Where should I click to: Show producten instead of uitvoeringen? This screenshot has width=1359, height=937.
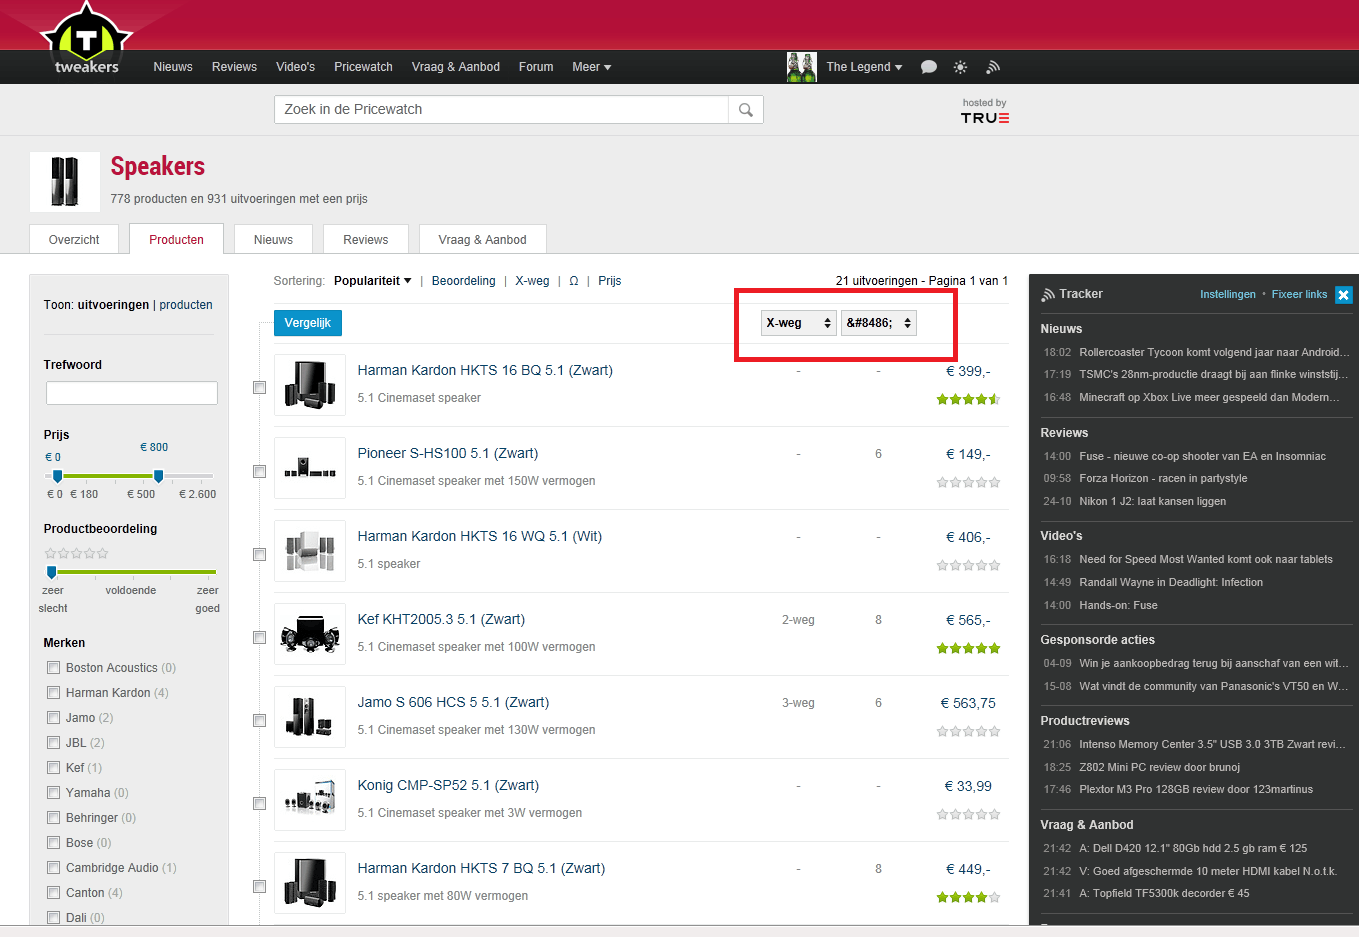pos(186,305)
